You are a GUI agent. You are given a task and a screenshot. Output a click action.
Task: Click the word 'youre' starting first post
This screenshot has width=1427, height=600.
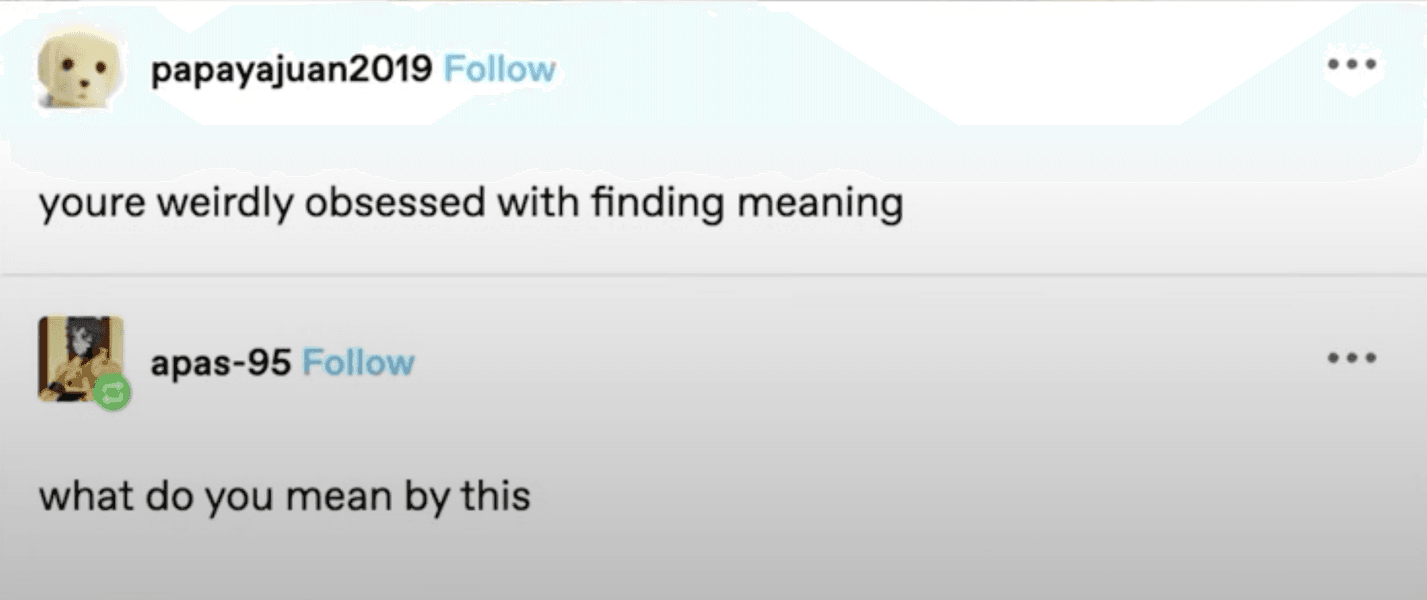[x=87, y=204]
